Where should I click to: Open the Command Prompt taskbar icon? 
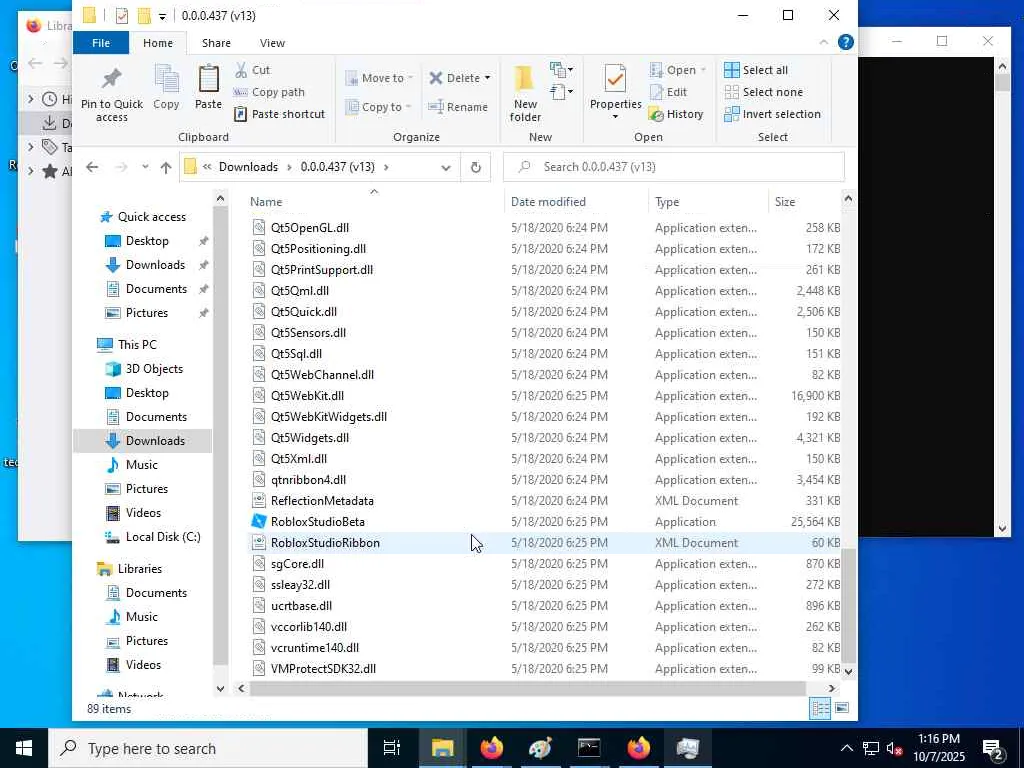point(589,748)
